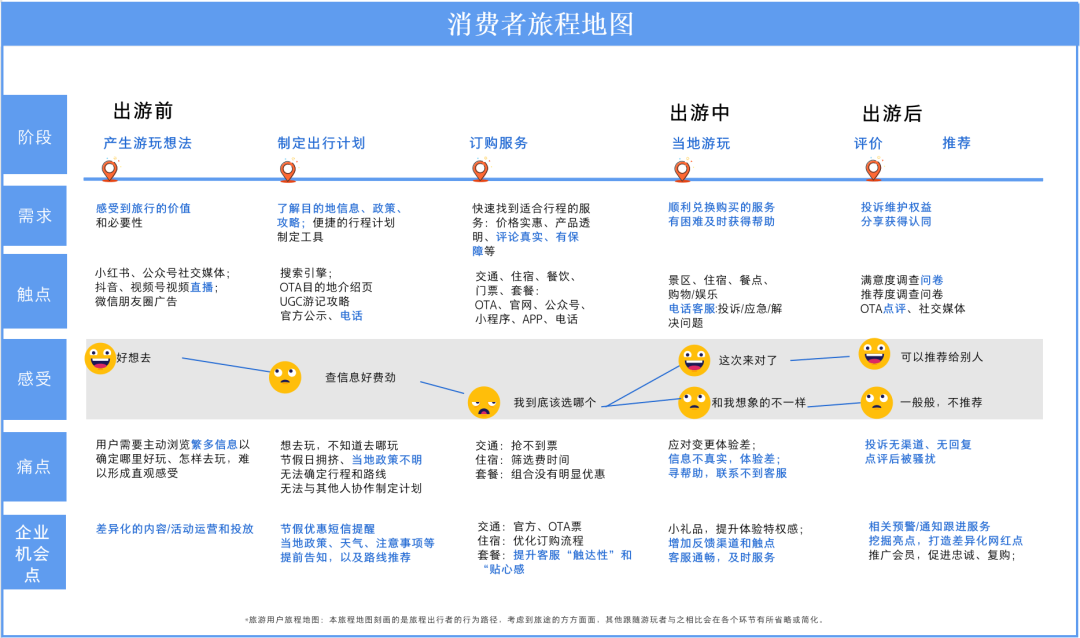This screenshot has height=638, width=1080.
Task: Click the 痛点 row label
Action: (34, 466)
